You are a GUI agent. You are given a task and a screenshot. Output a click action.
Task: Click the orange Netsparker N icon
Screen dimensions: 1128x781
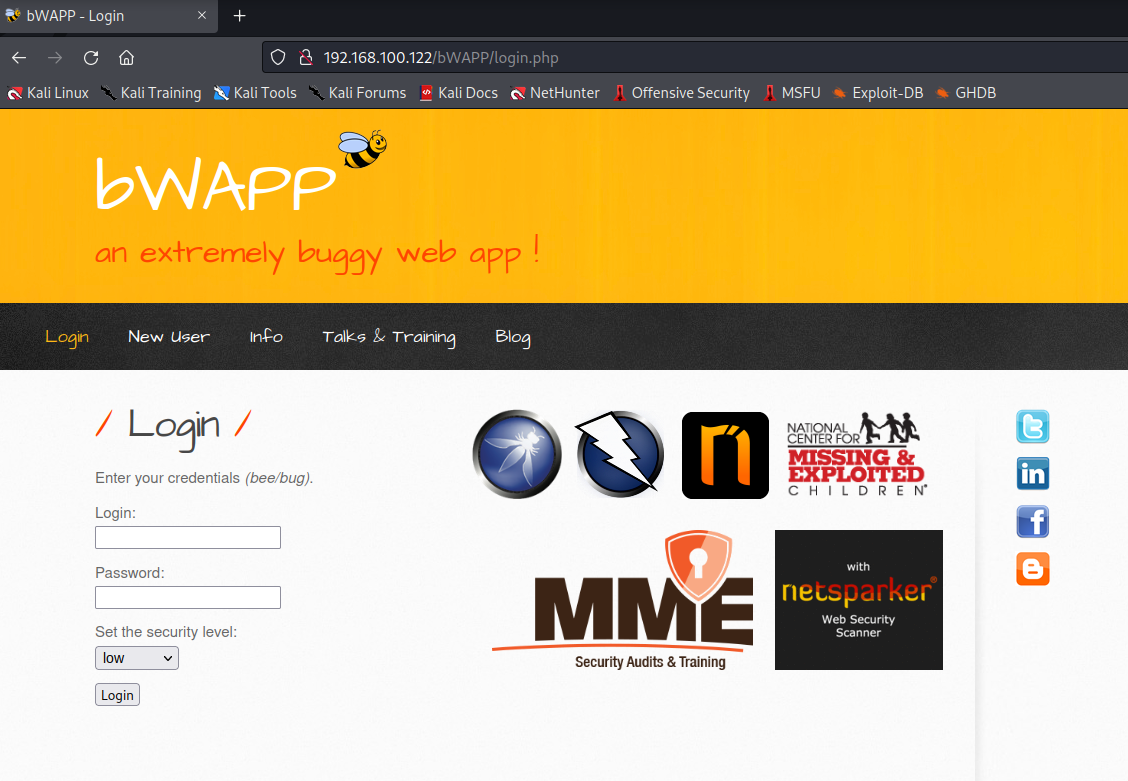pos(725,455)
